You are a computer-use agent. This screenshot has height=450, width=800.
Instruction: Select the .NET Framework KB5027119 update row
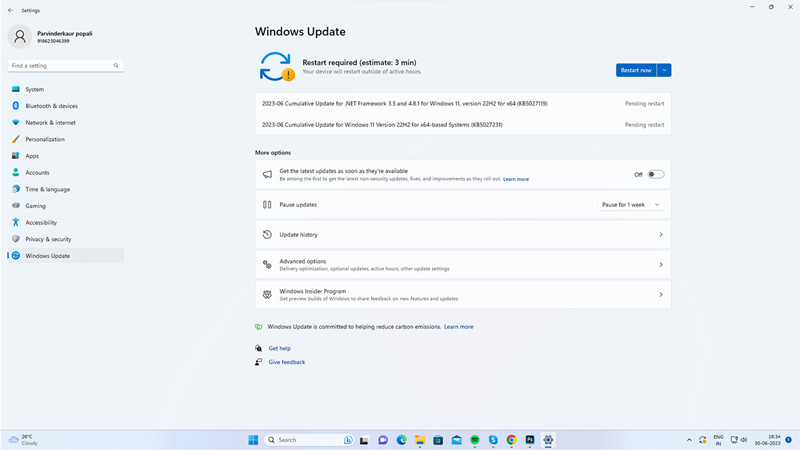(463, 104)
